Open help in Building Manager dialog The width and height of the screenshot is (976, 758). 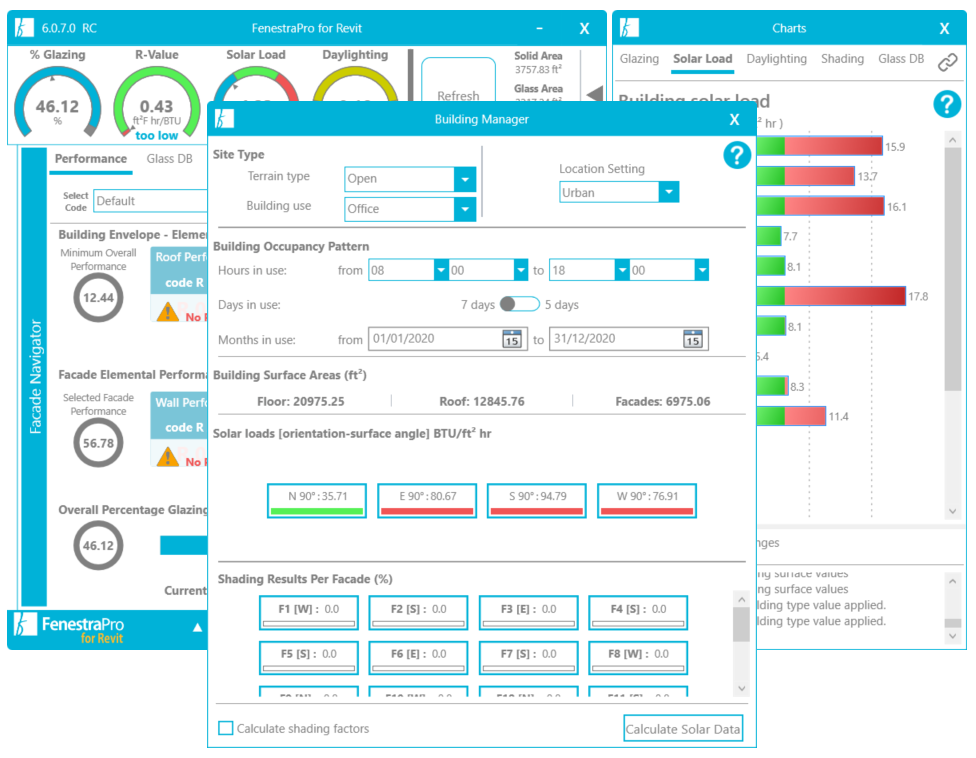[736, 155]
